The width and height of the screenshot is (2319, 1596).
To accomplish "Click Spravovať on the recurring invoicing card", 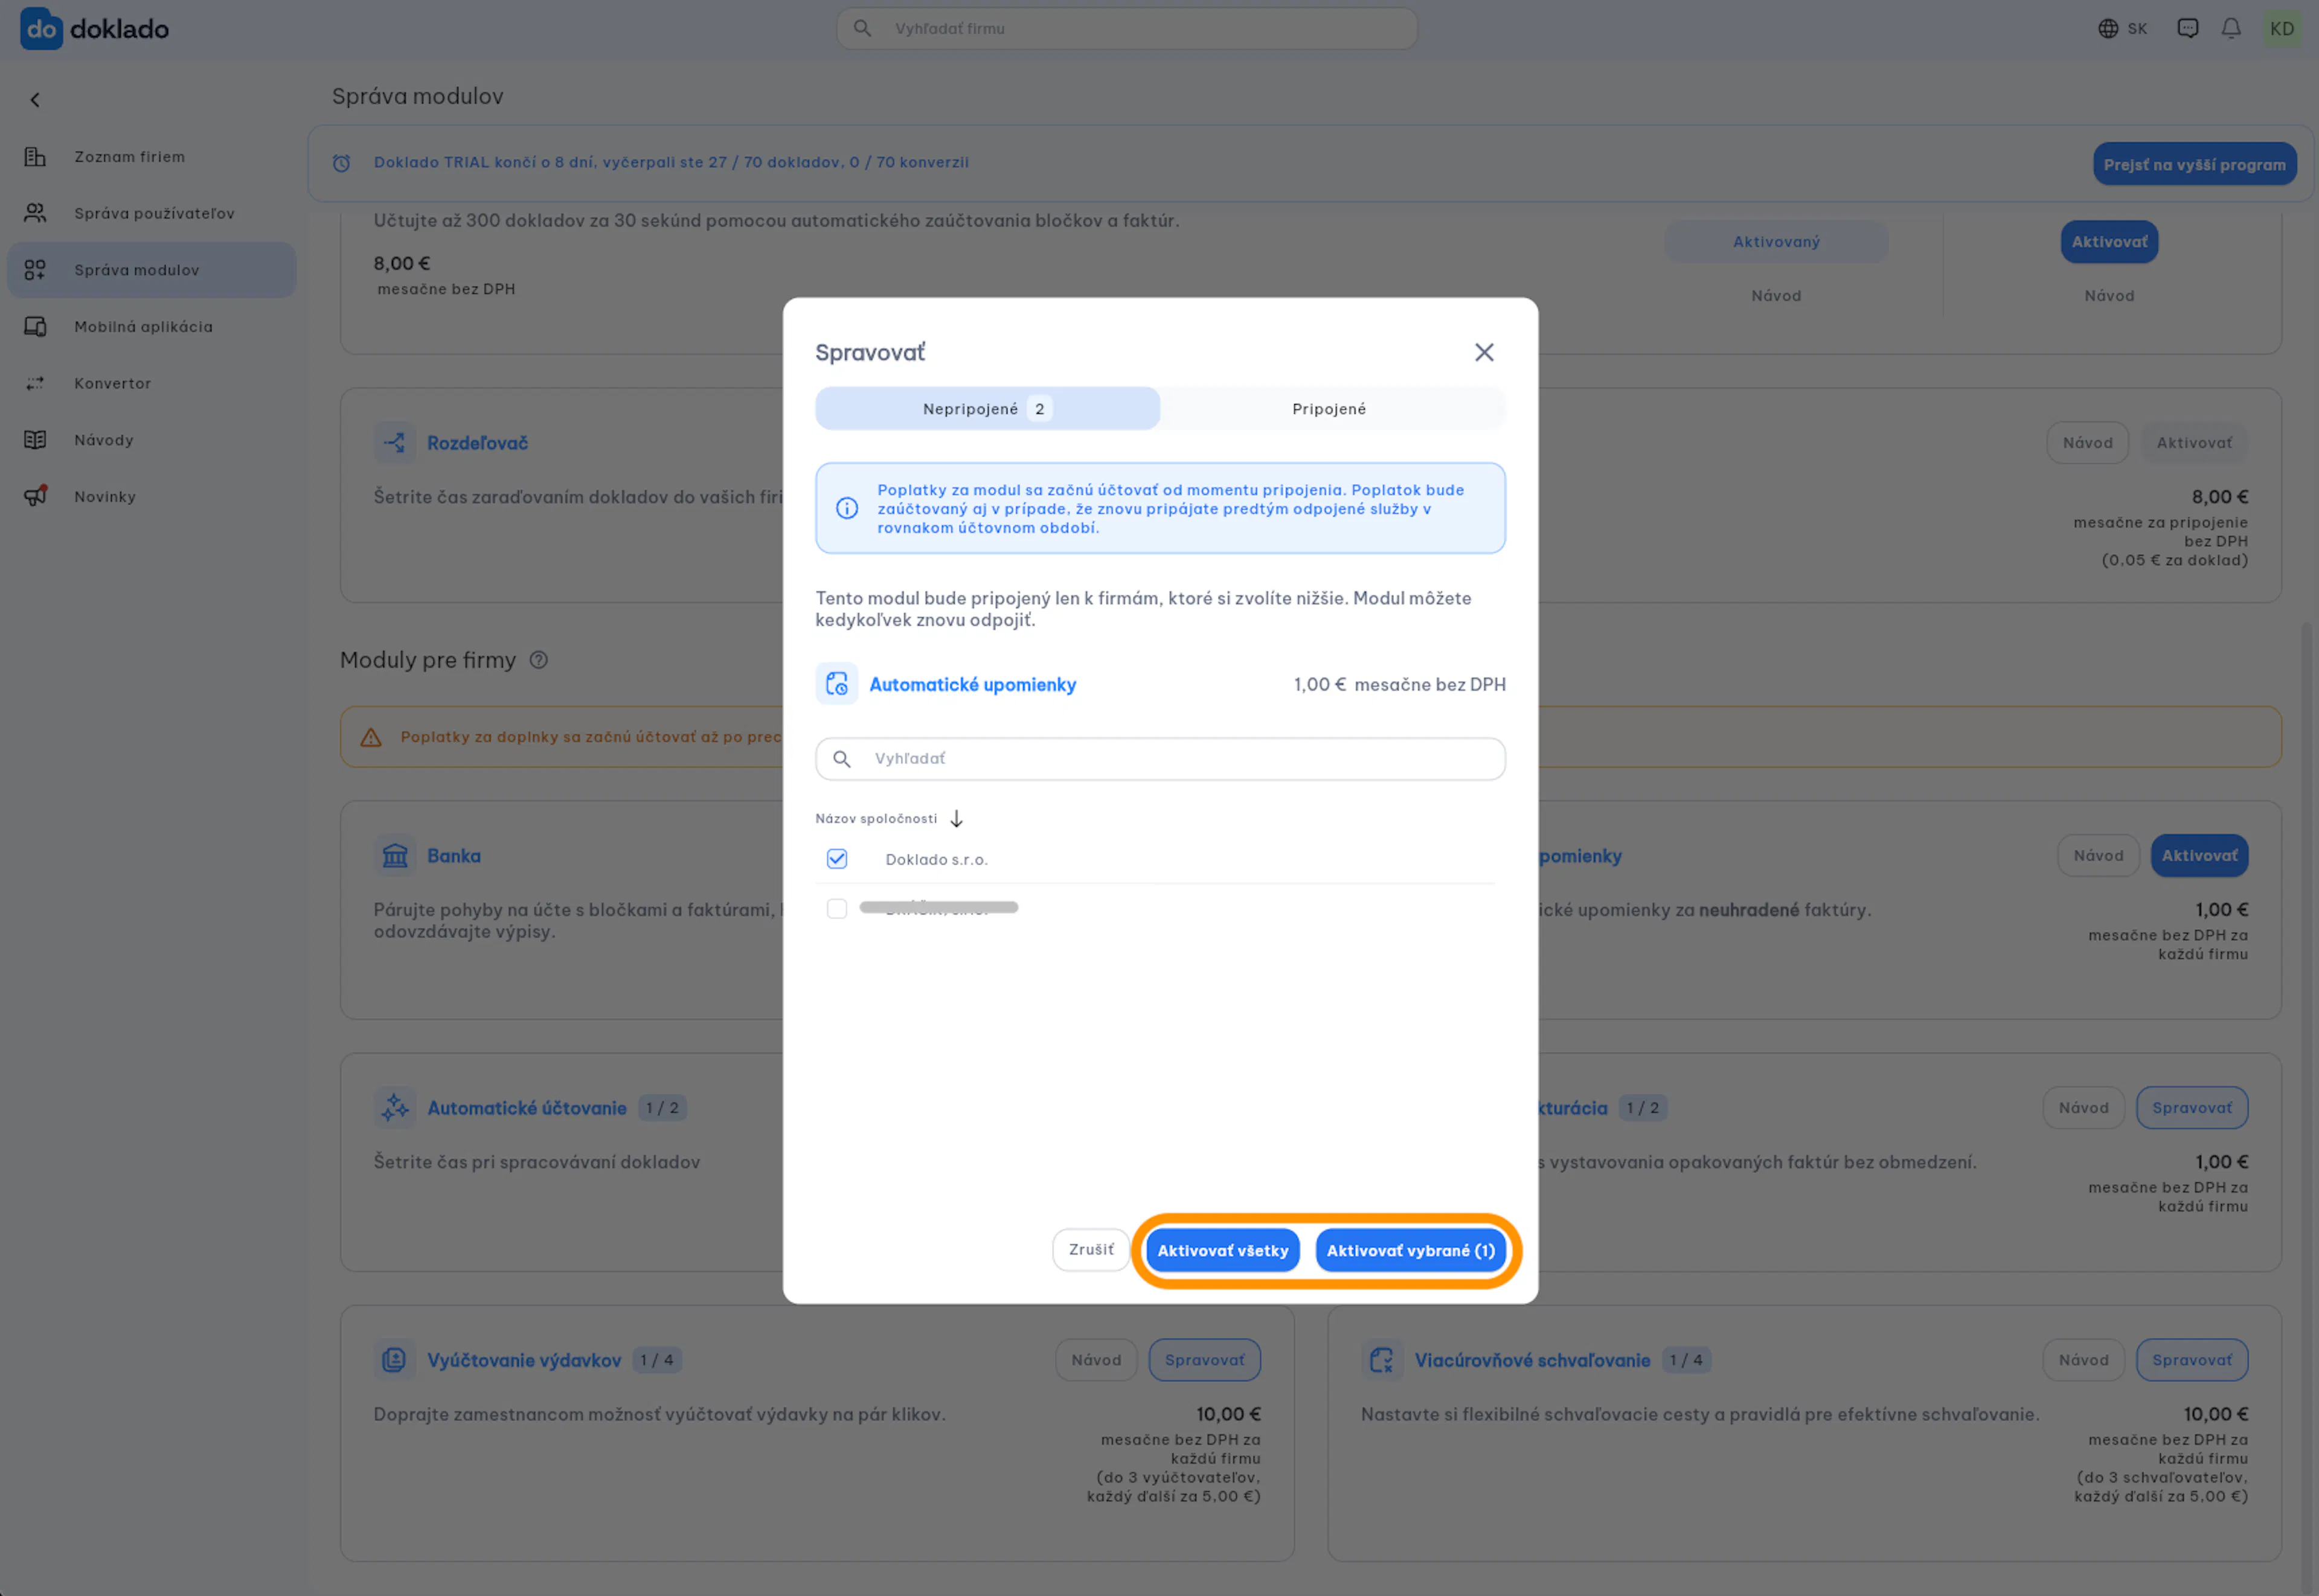I will 2191,1108.
